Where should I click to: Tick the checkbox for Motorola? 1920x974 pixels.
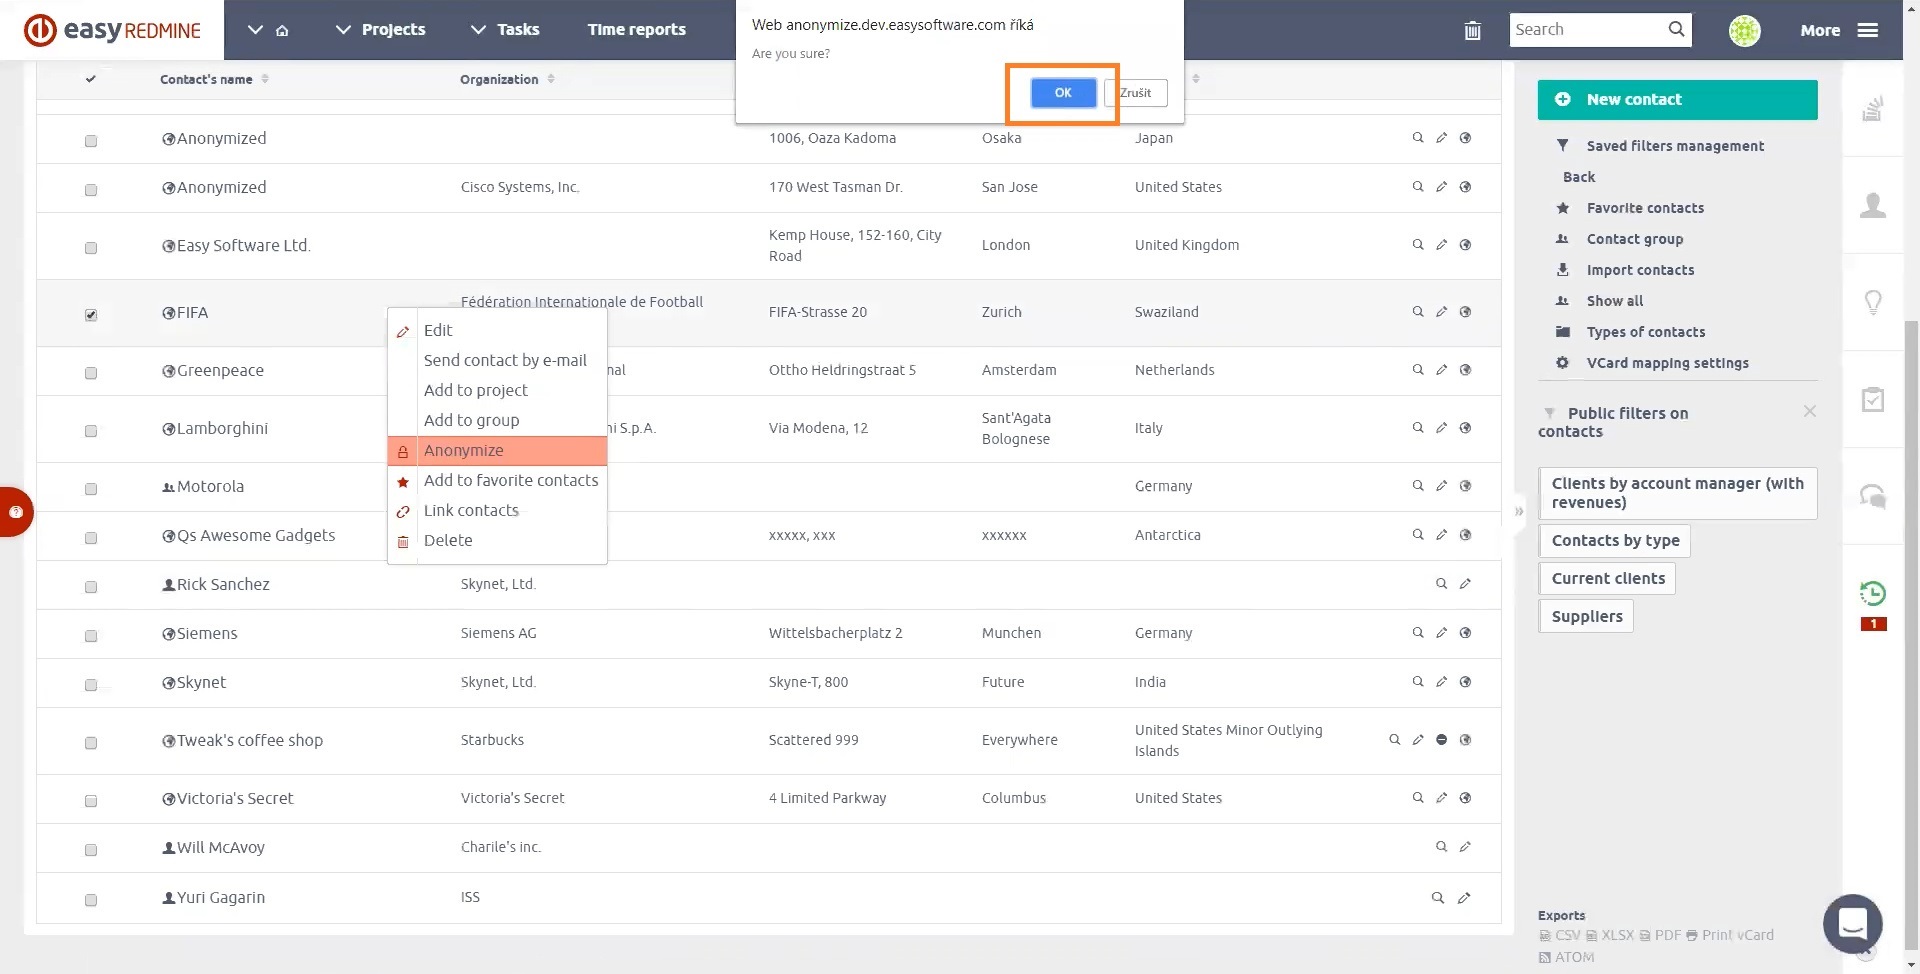[91, 489]
